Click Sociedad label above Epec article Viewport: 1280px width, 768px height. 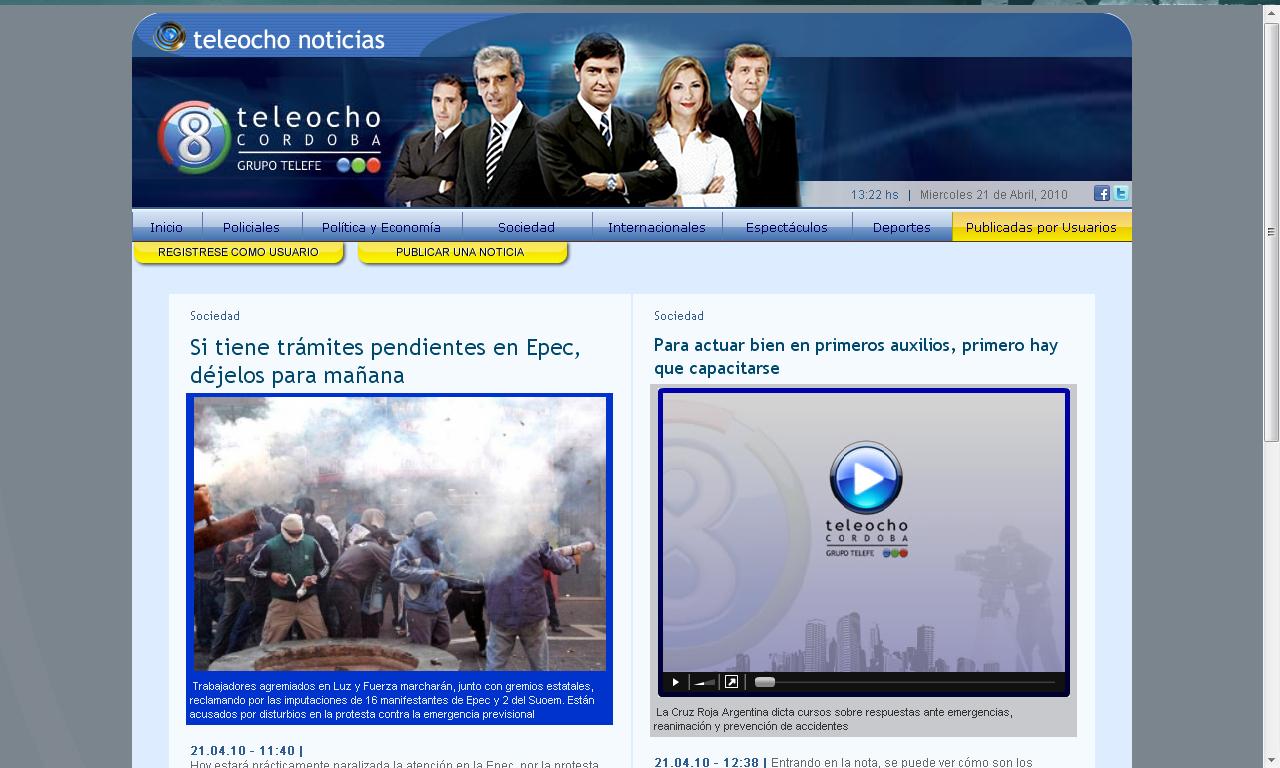[215, 316]
